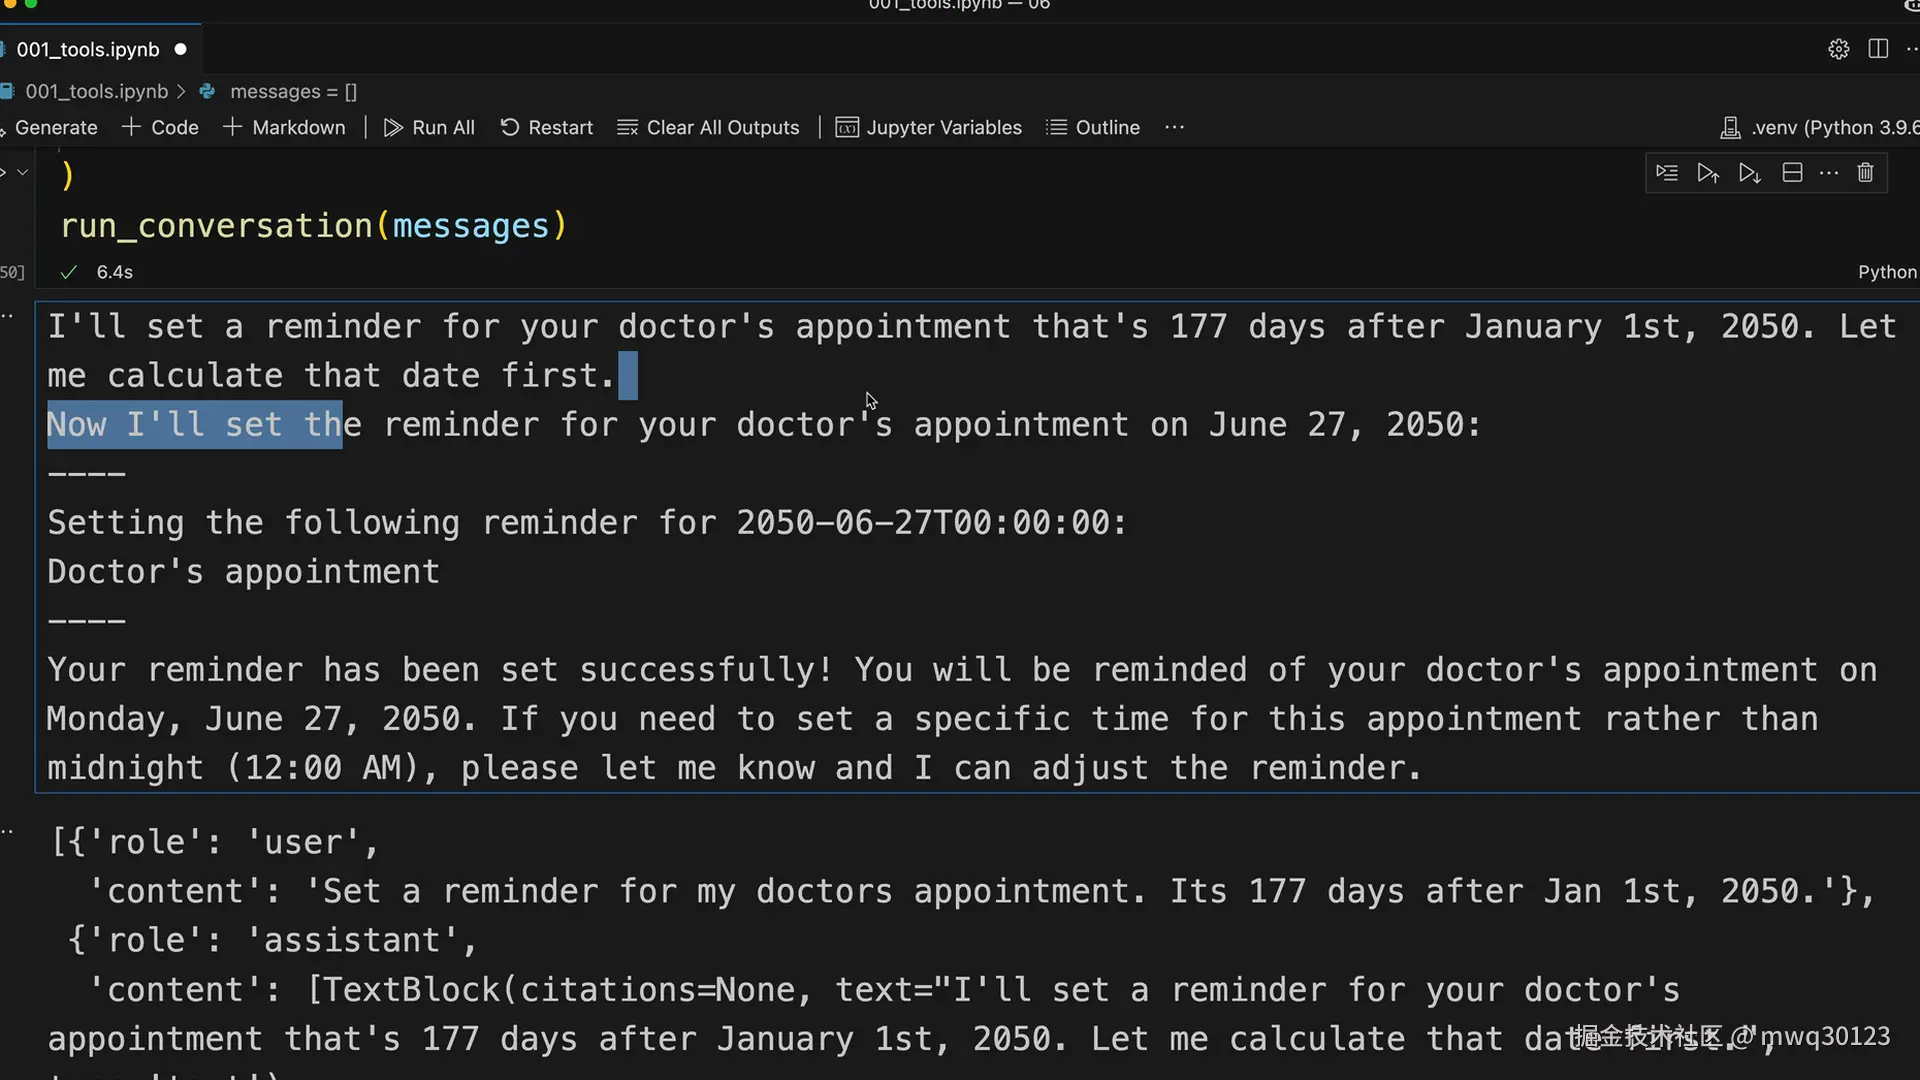
Task: Add a new Markdown cell
Action: pos(285,127)
